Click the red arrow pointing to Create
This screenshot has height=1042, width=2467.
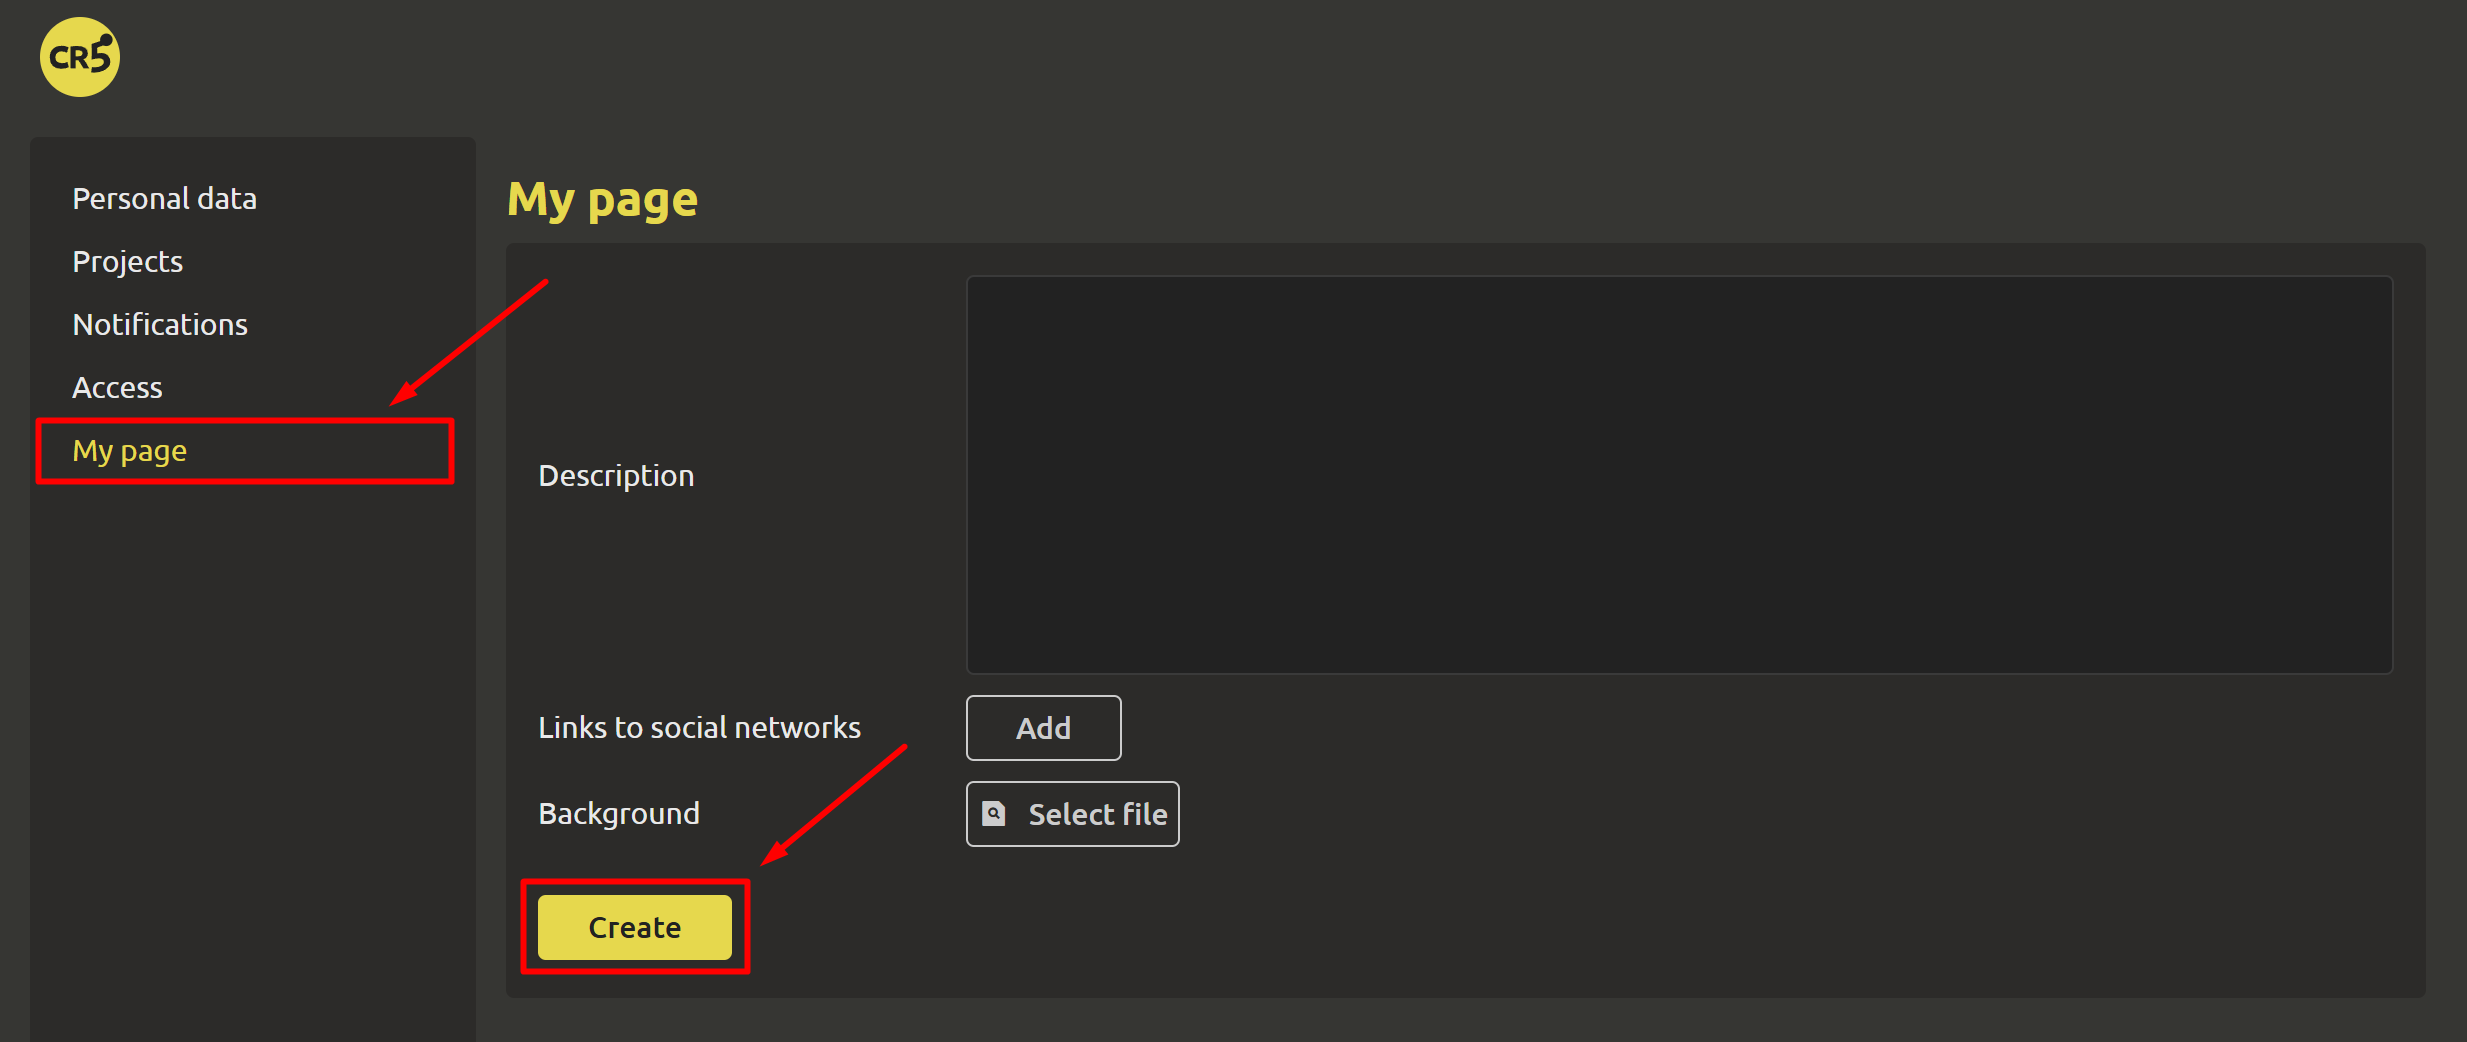833,805
